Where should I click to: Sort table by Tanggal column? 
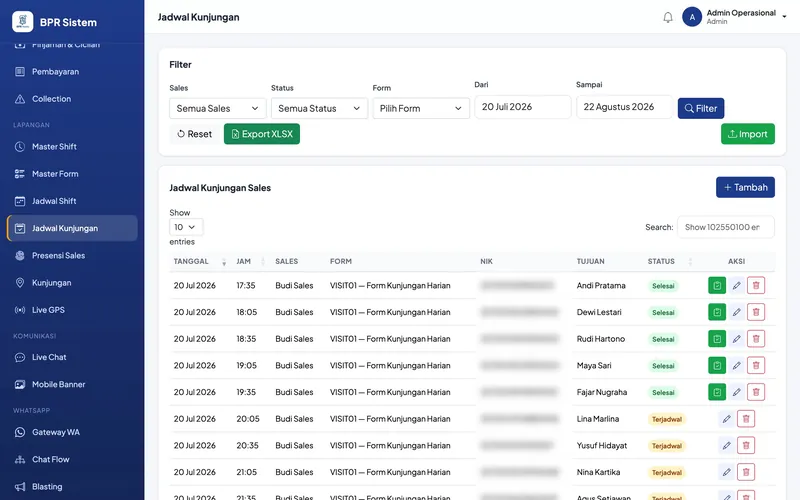[199, 261]
